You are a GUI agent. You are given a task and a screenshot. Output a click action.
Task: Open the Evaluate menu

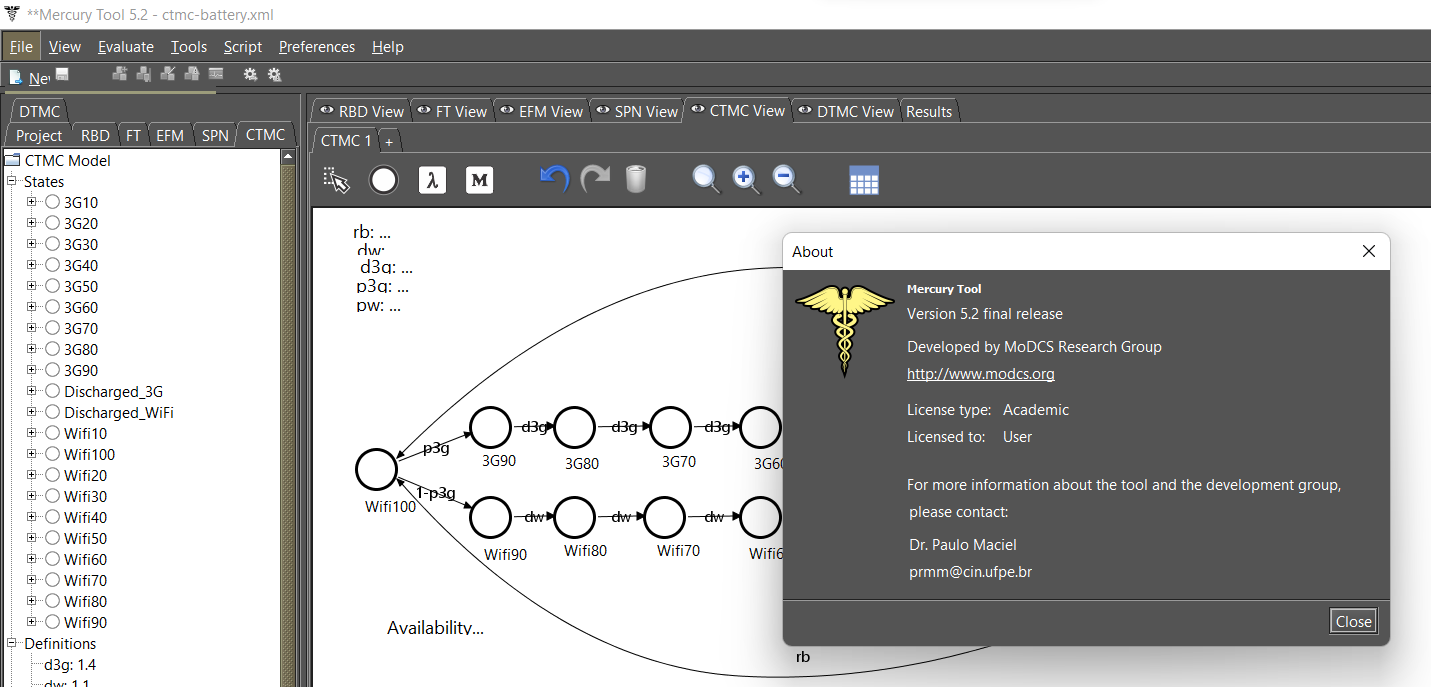pyautogui.click(x=126, y=46)
